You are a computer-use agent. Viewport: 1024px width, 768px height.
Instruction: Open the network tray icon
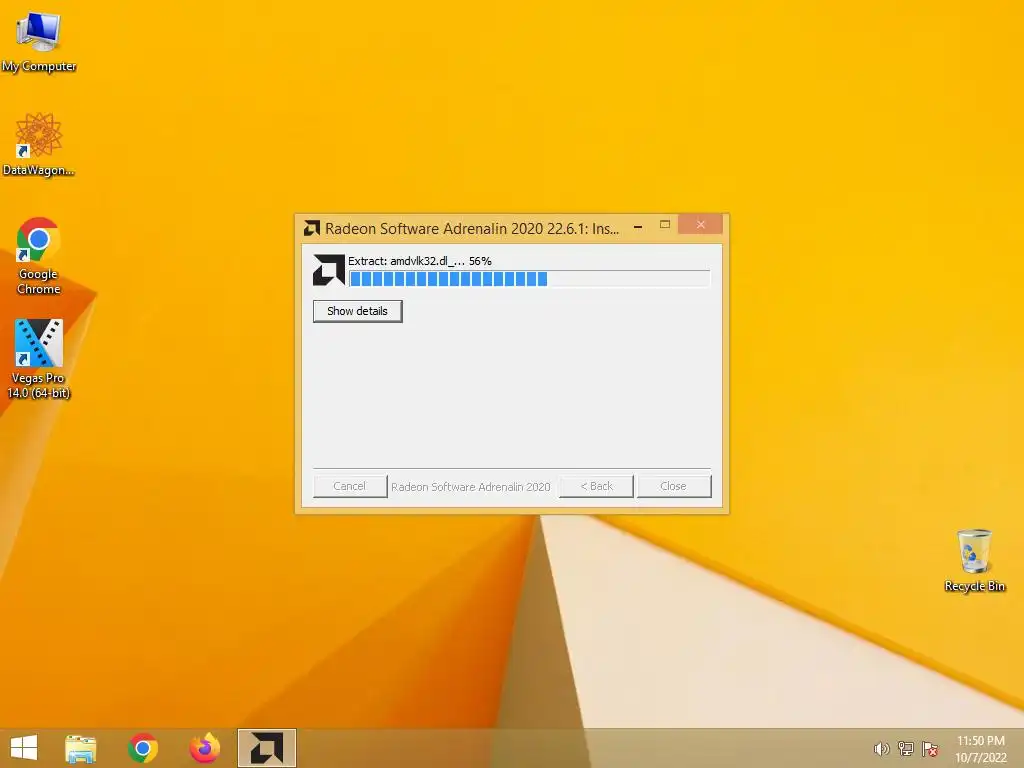coord(906,749)
